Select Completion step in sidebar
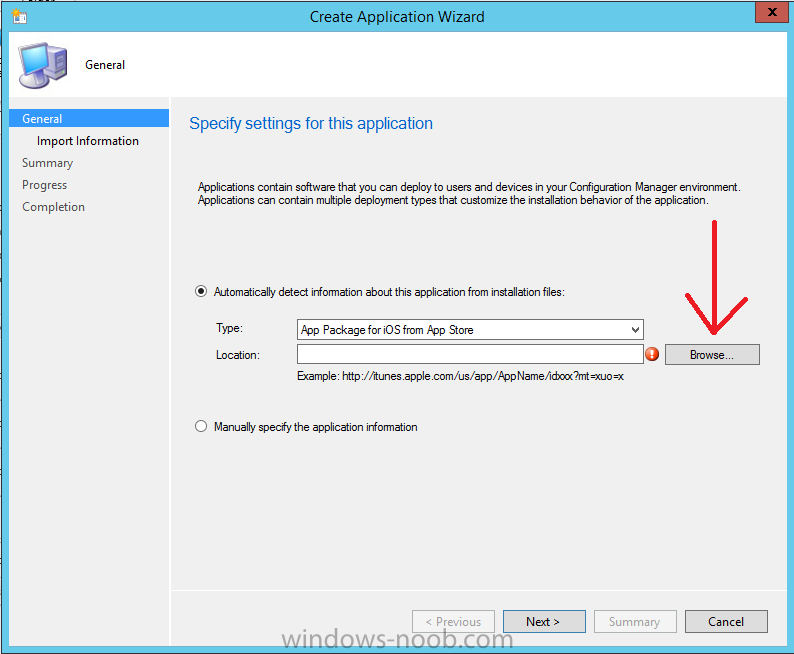794x654 pixels. click(x=53, y=207)
